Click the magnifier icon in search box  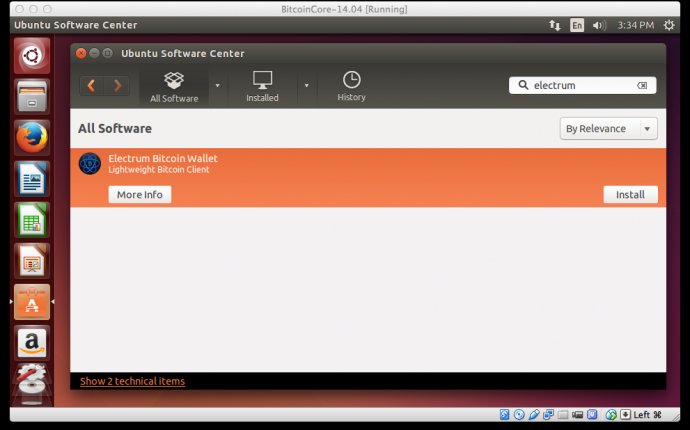[x=523, y=85]
